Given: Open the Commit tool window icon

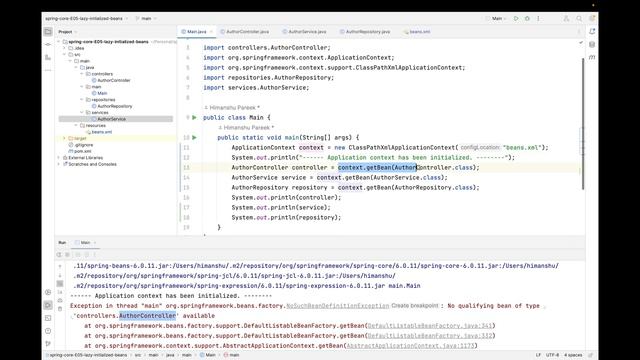Looking at the screenshot, I should tap(48, 44).
